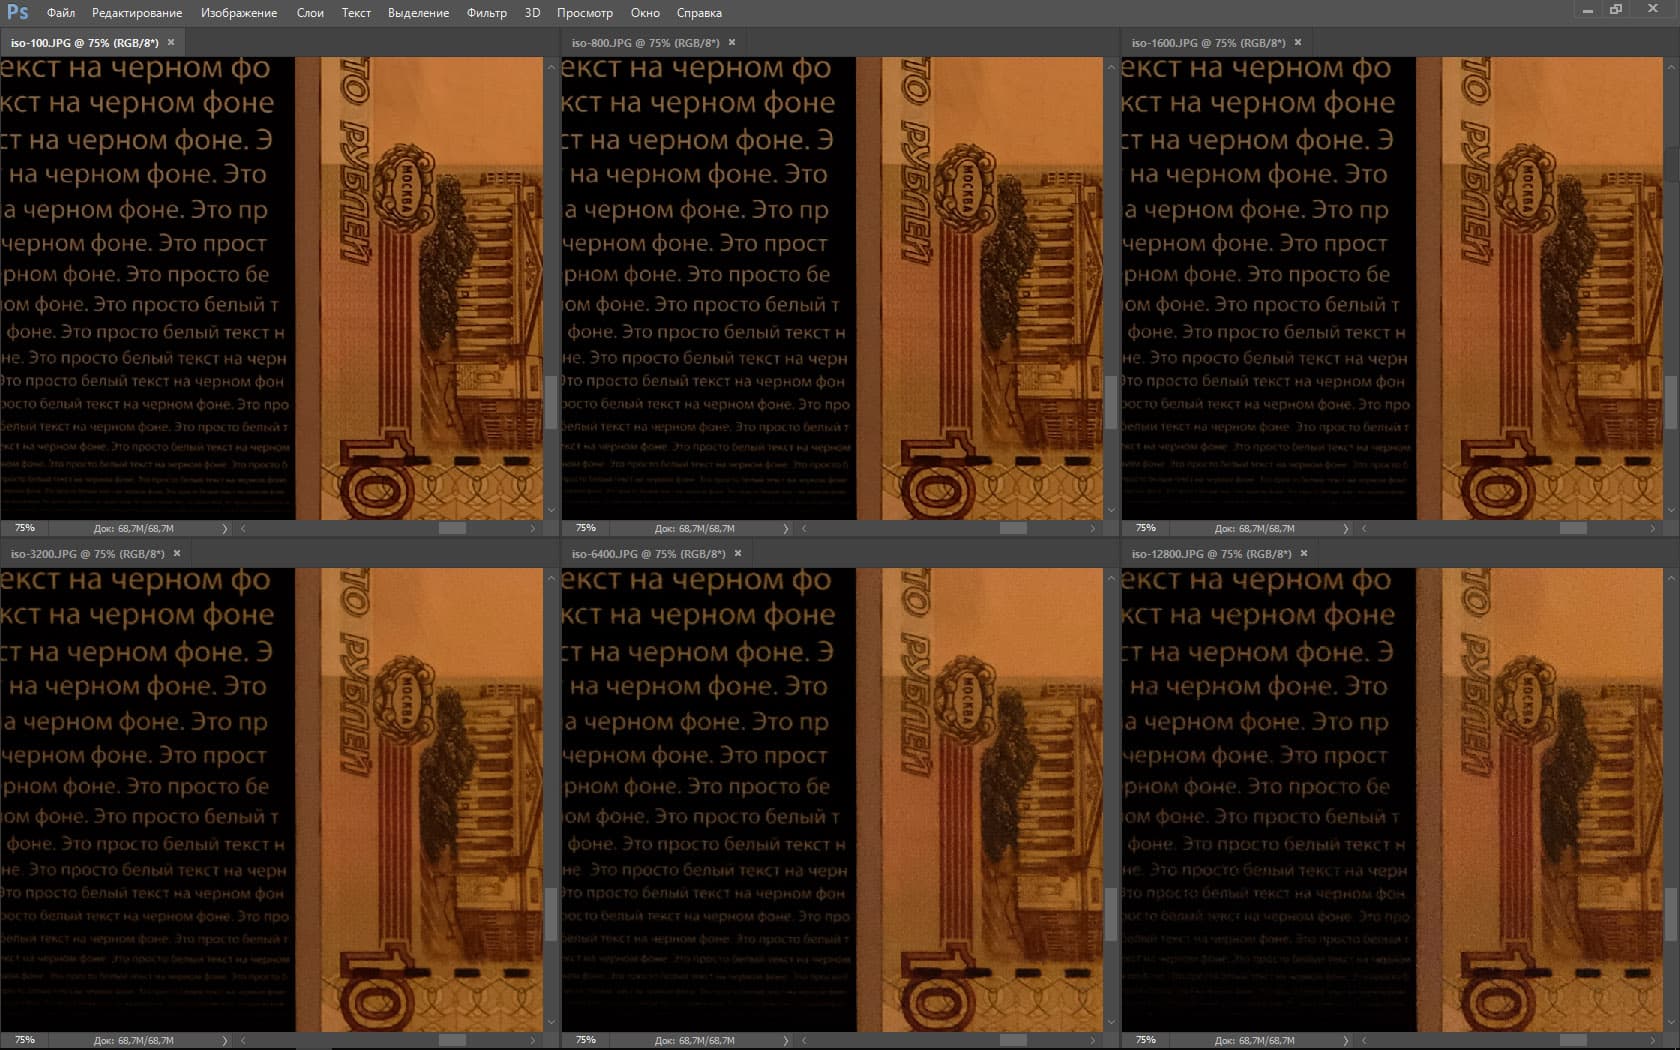Viewport: 1680px width, 1050px height.
Task: Click scroll-up arrow in iso-800.JPG window
Action: pos(1111,65)
